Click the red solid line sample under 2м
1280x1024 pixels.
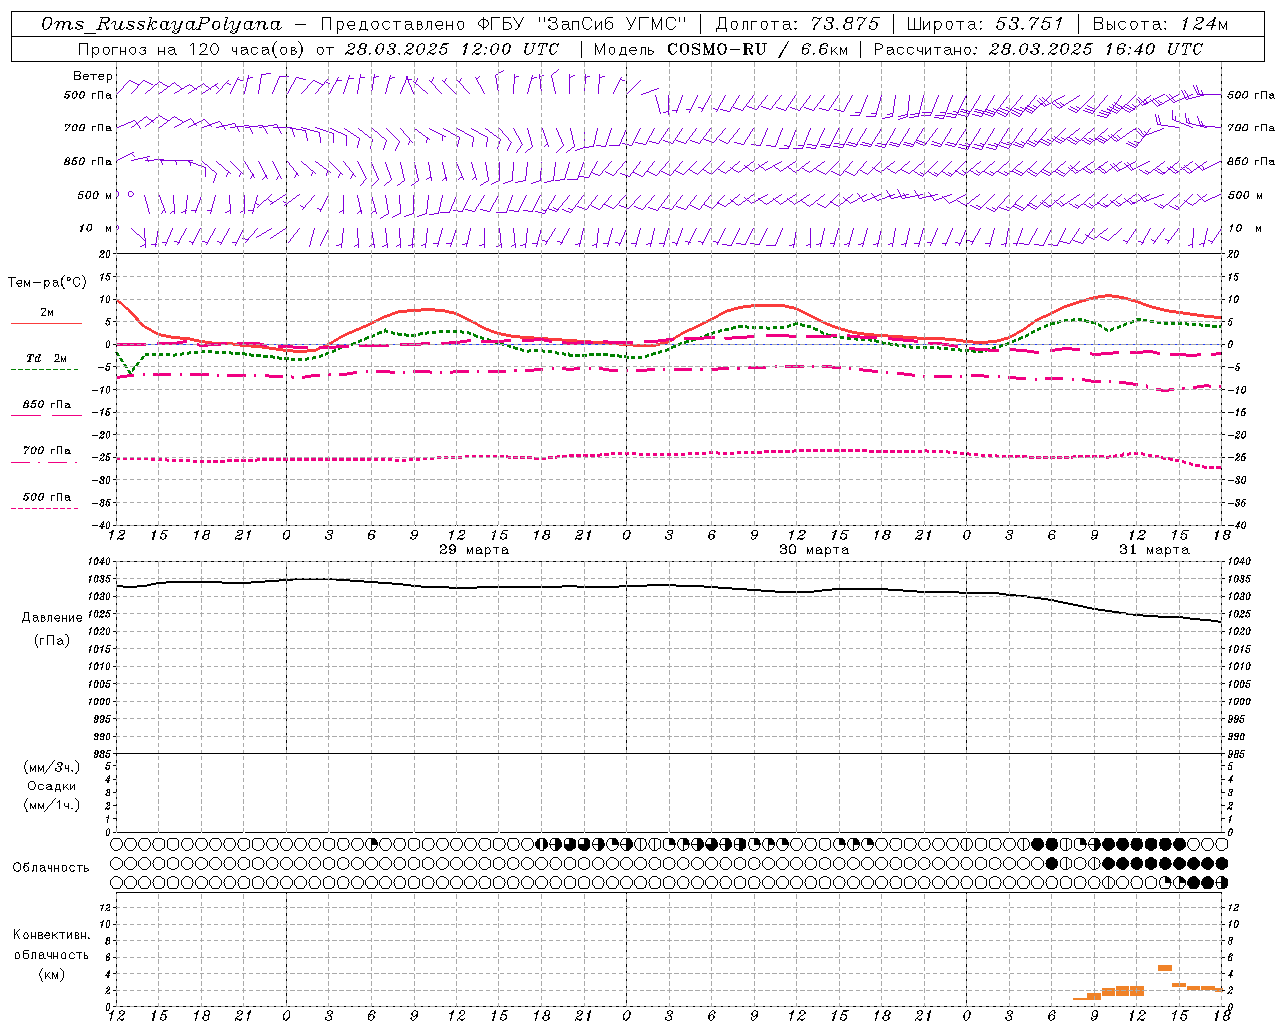[x=46, y=323]
